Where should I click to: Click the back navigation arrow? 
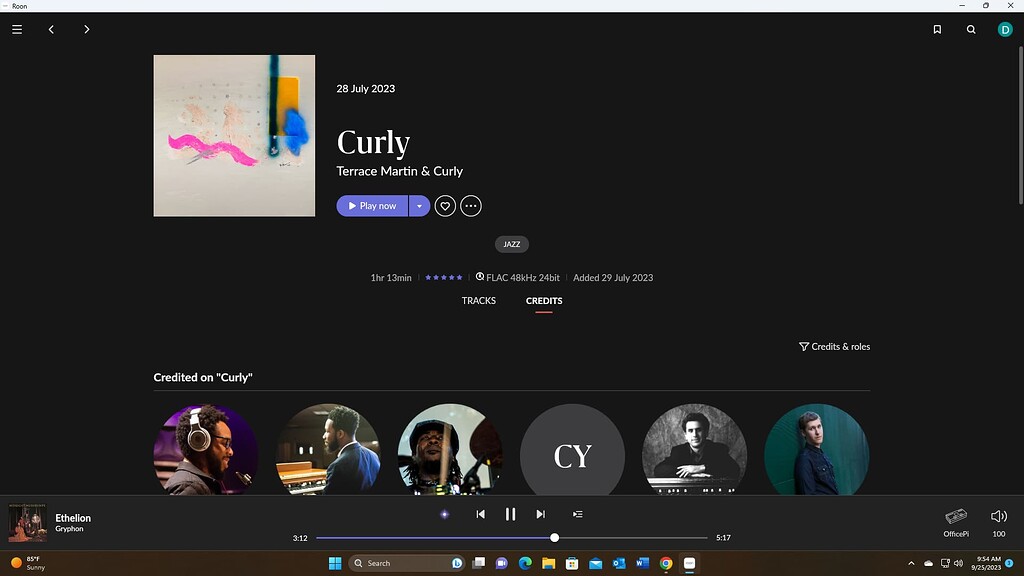click(51, 29)
